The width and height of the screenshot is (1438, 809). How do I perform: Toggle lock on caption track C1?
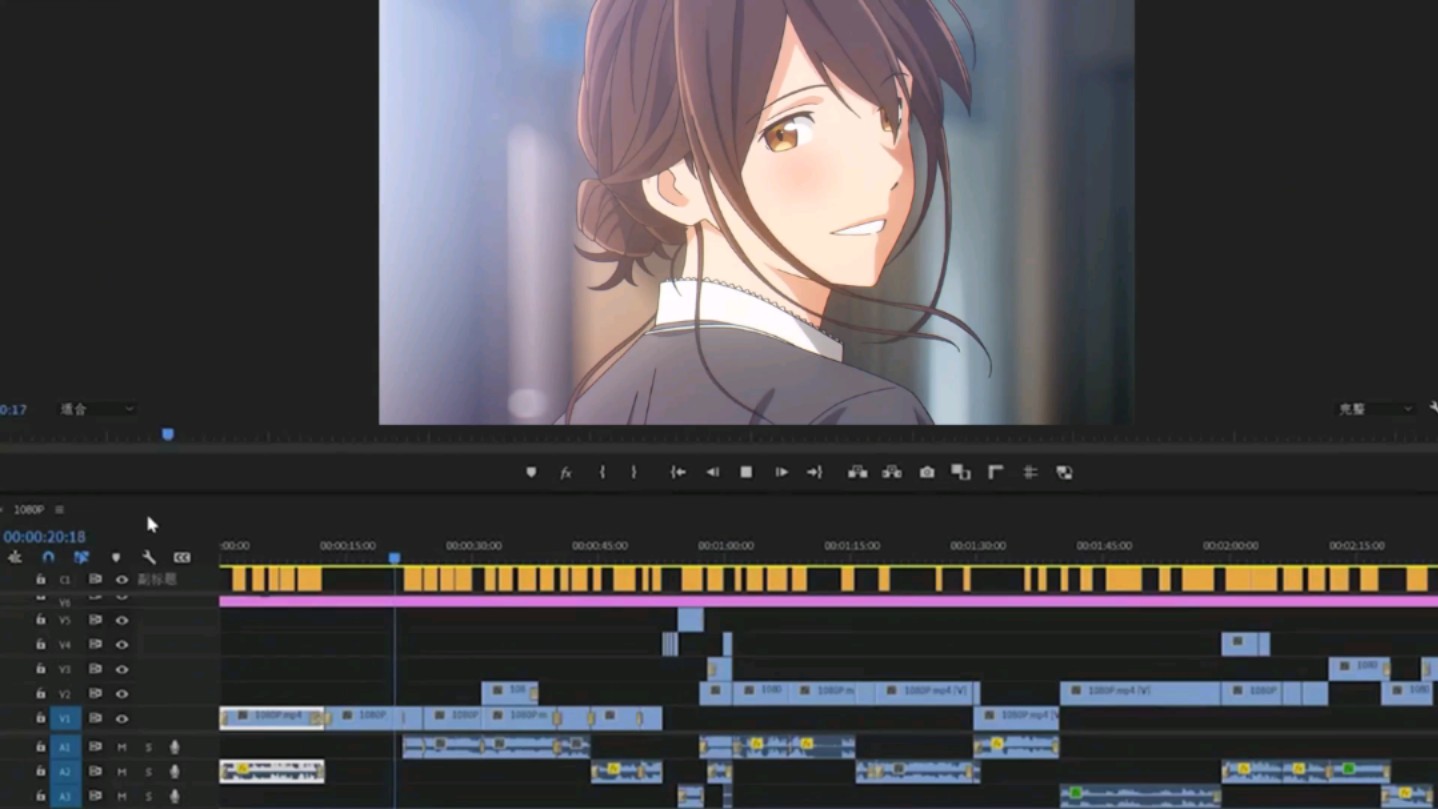[x=41, y=579]
